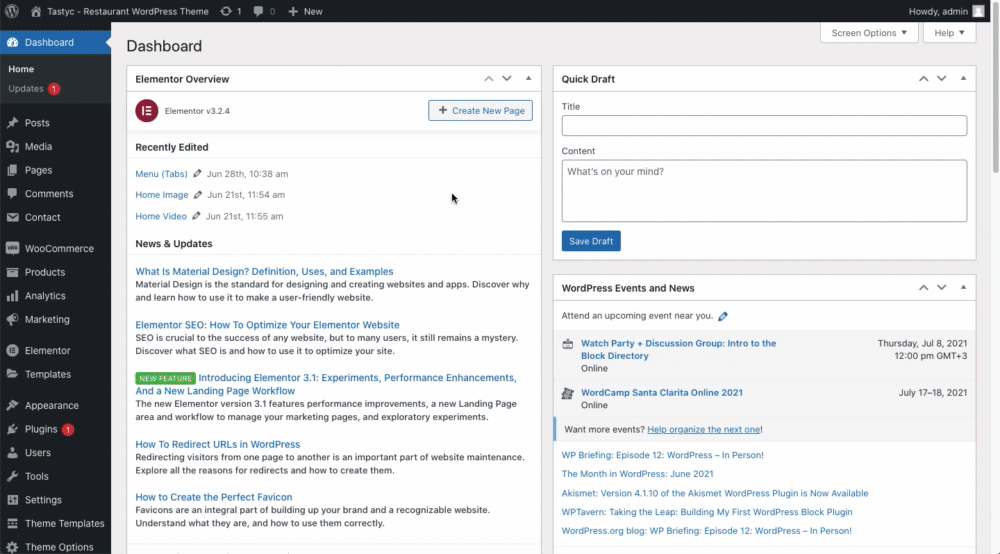The width and height of the screenshot is (1000, 554).
Task: Open Akismet Version 4.1.10 news link
Action: pyautogui.click(x=714, y=493)
